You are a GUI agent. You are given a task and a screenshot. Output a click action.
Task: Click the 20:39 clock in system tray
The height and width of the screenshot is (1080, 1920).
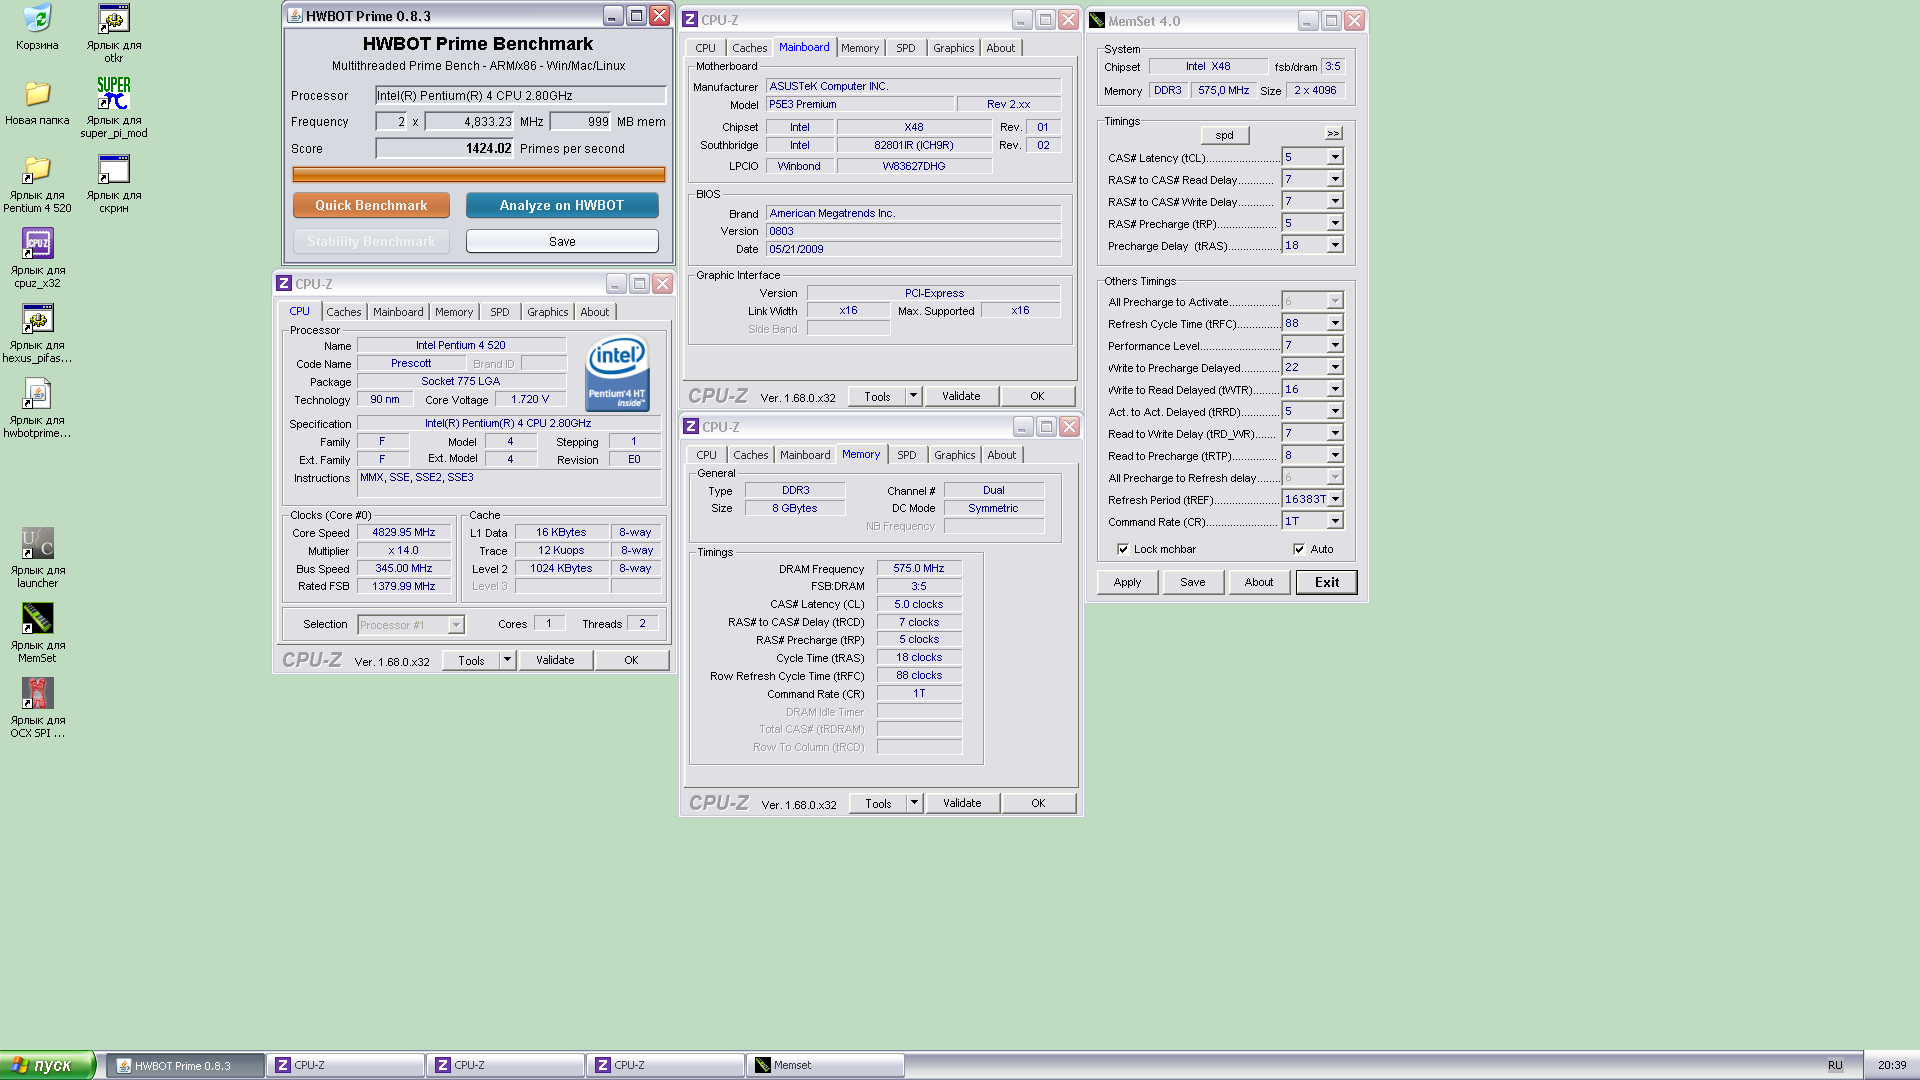point(1891,1065)
